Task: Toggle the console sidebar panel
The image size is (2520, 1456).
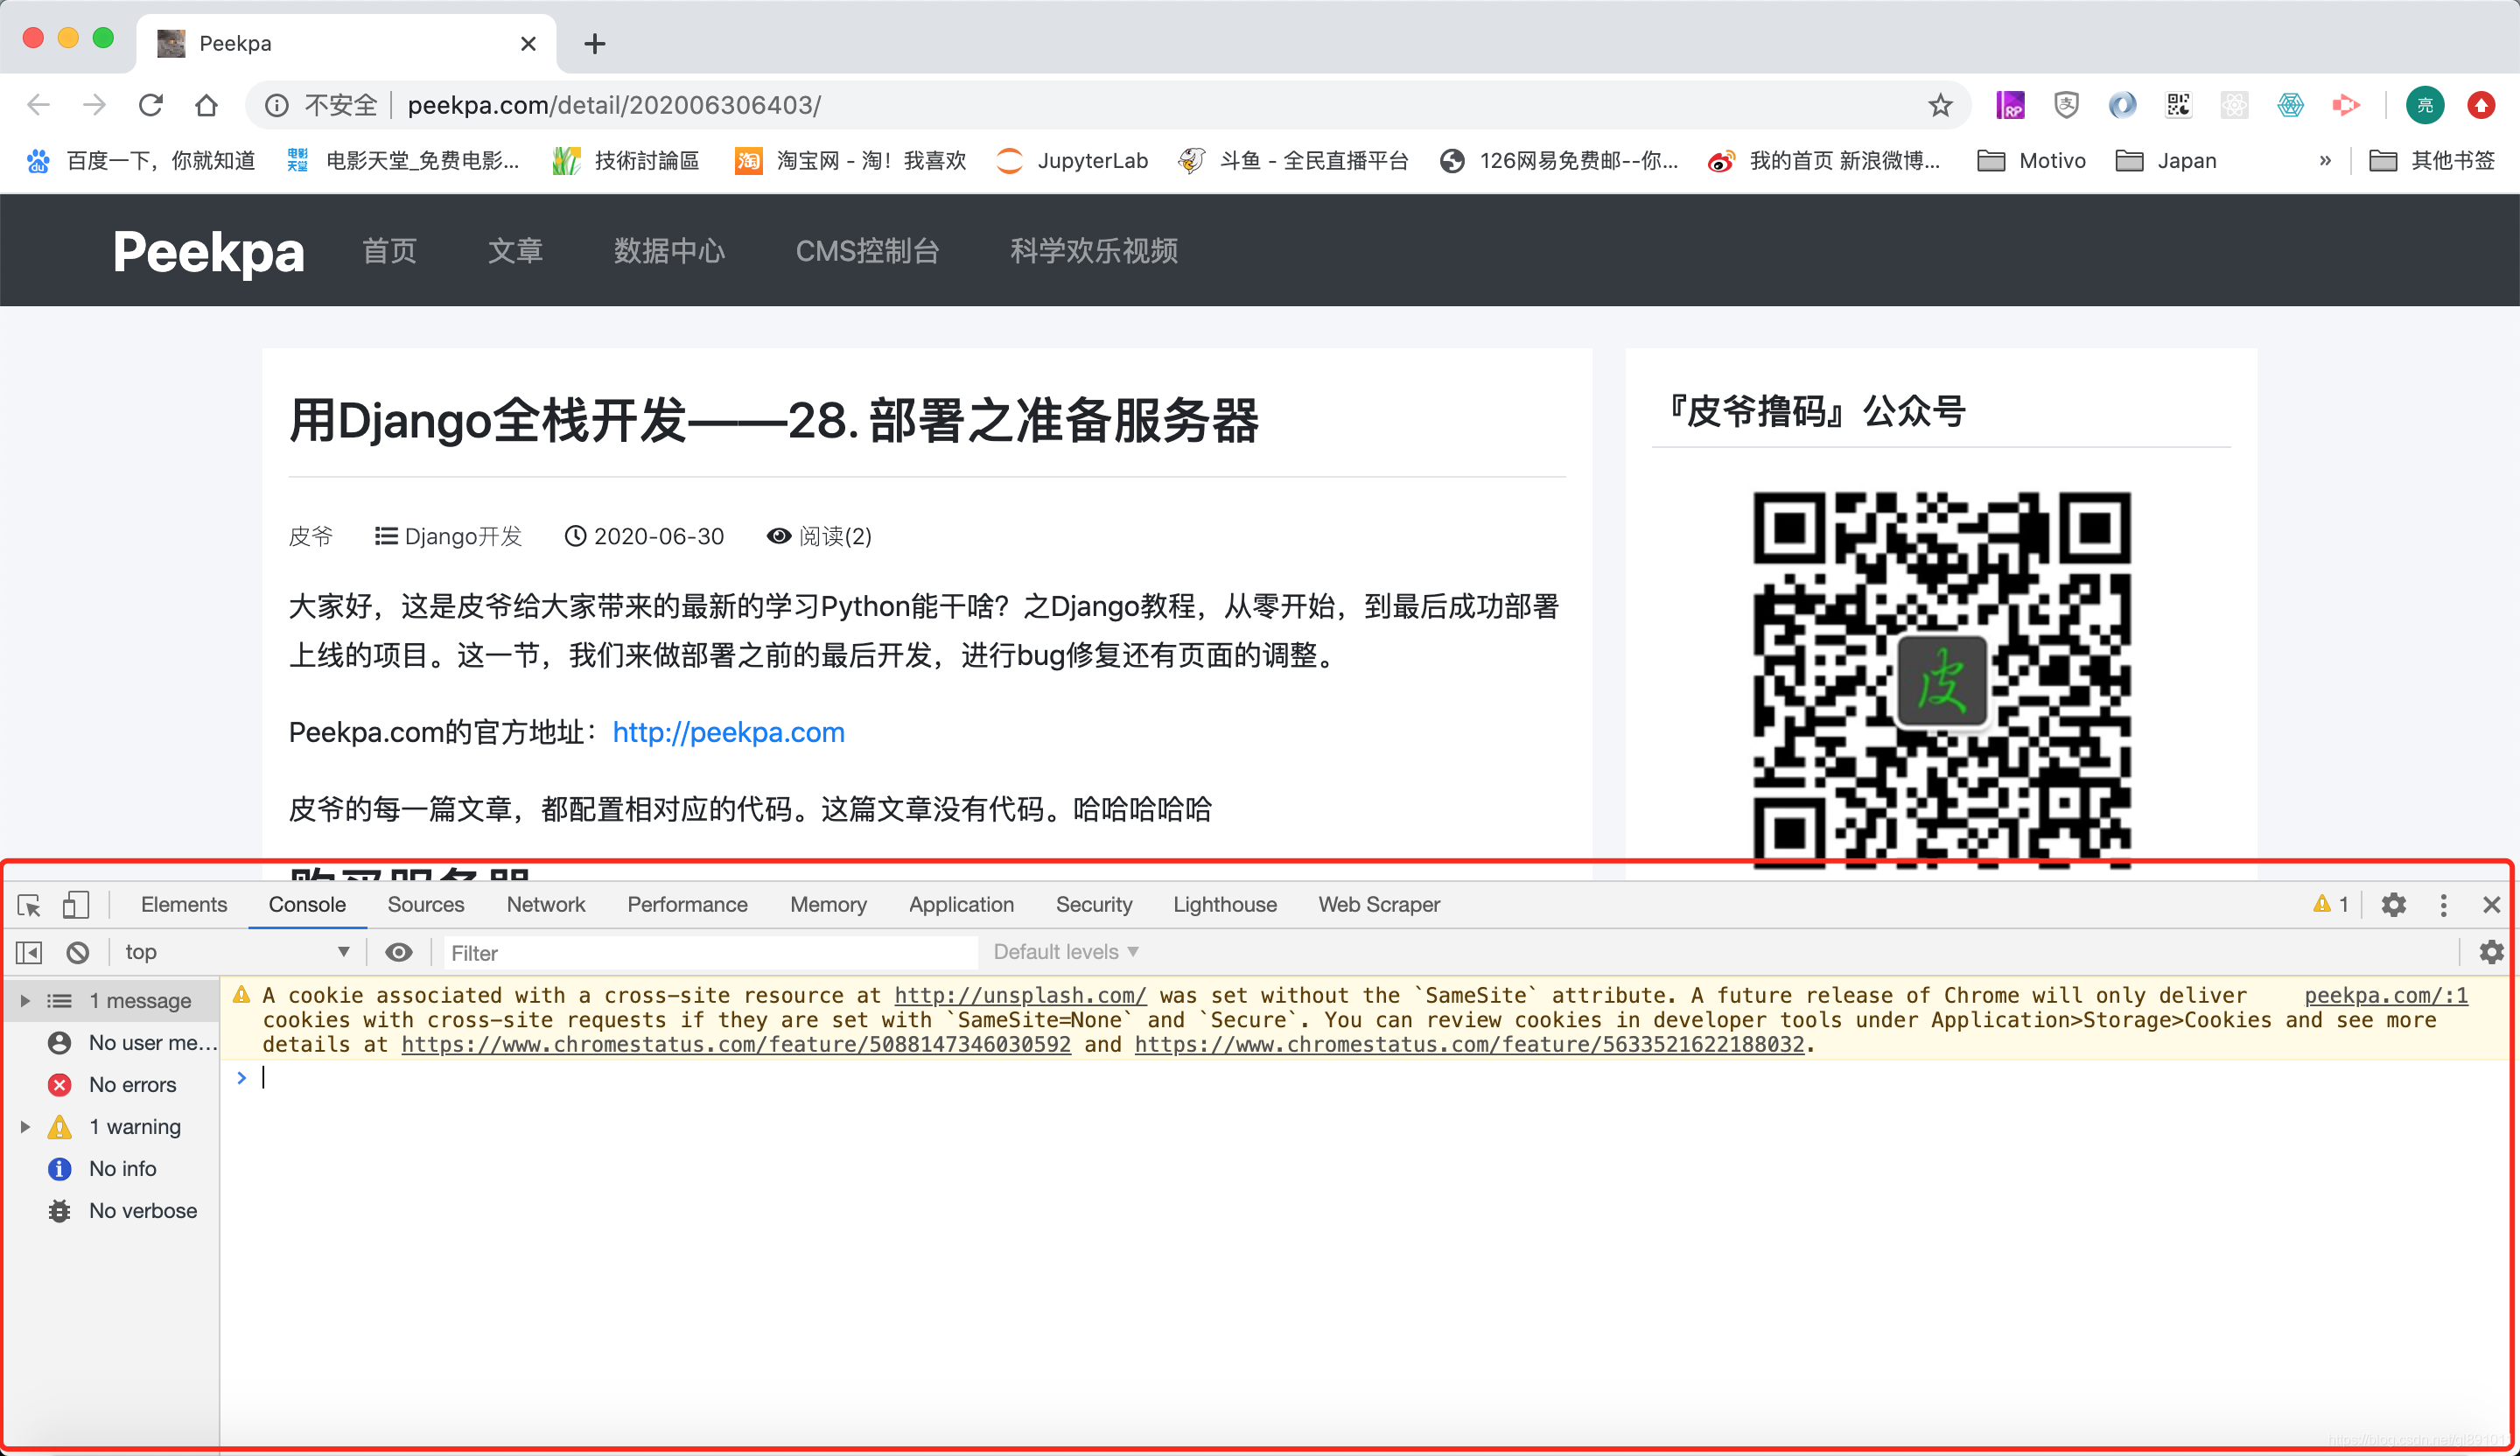Action: 28,952
